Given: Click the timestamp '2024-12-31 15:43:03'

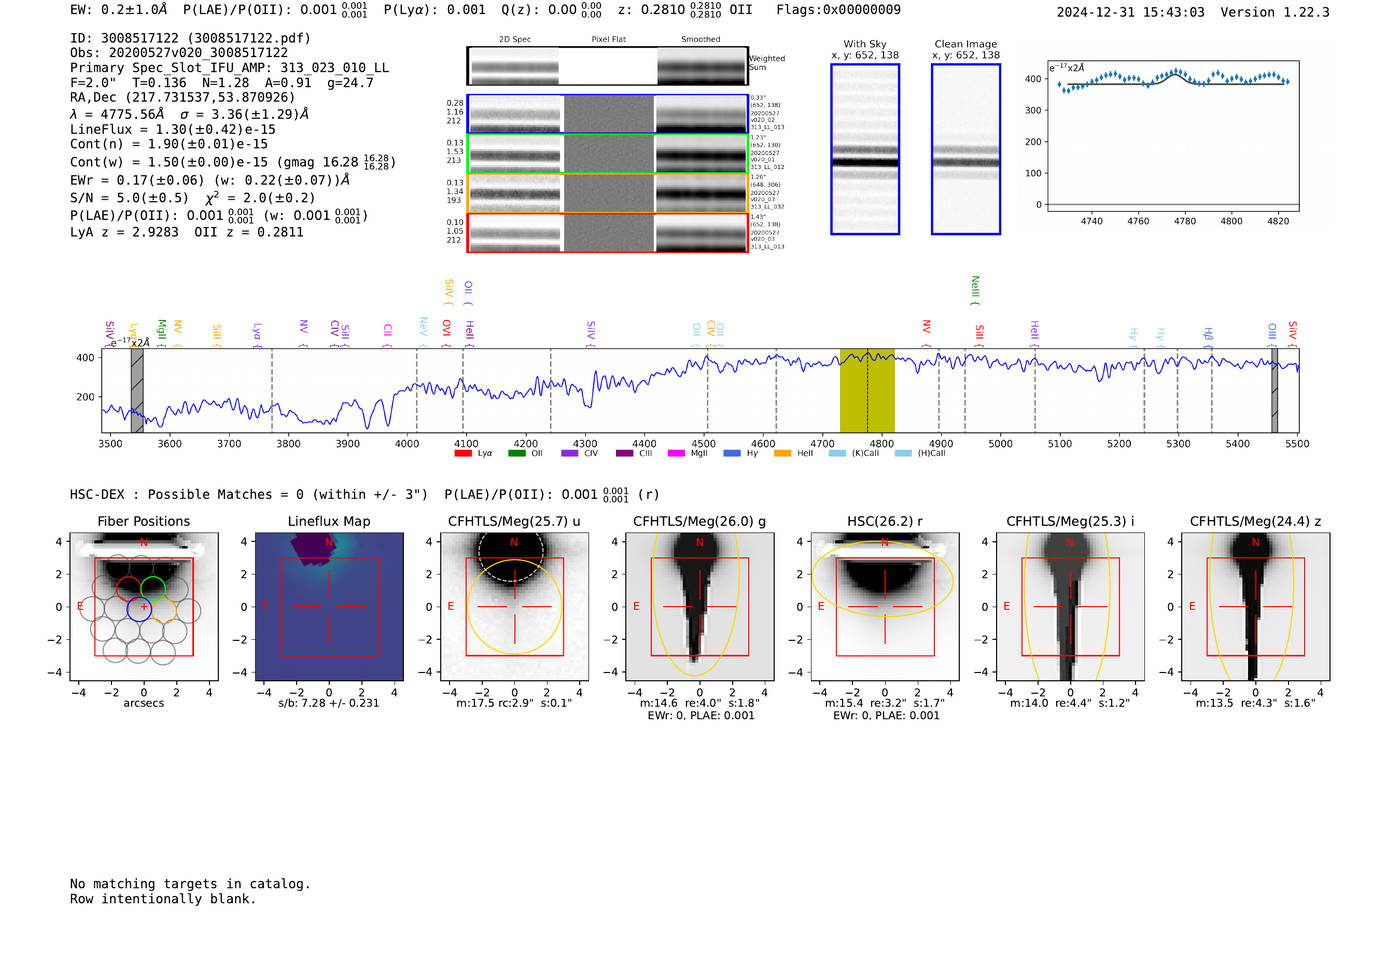Looking at the screenshot, I should pyautogui.click(x=1130, y=13).
